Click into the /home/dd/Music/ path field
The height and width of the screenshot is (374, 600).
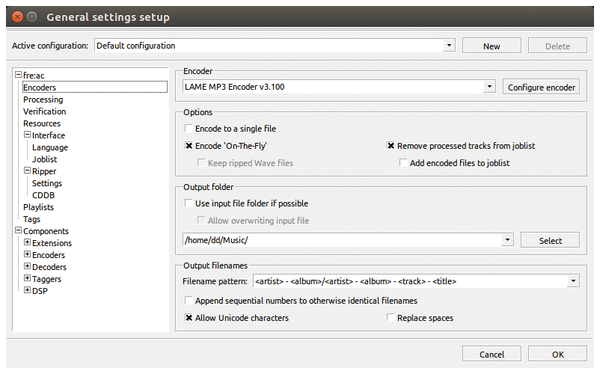point(342,240)
